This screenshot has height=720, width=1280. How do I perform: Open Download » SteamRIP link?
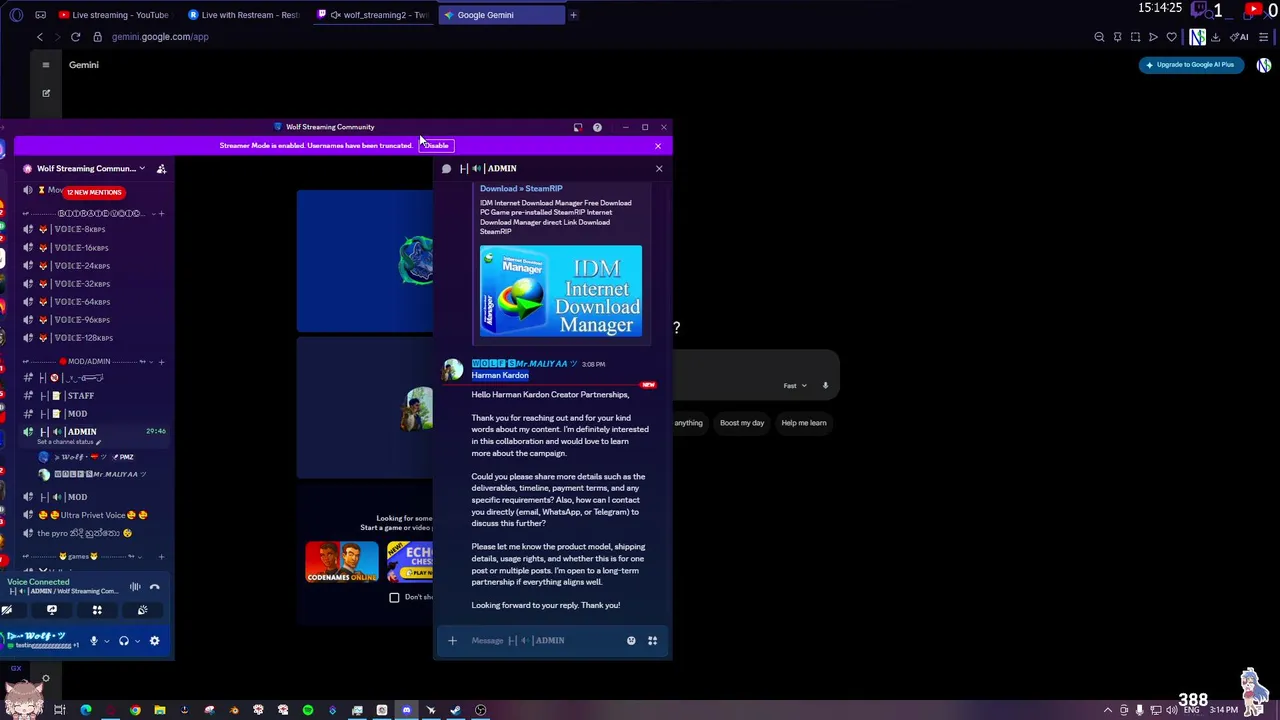(521, 188)
